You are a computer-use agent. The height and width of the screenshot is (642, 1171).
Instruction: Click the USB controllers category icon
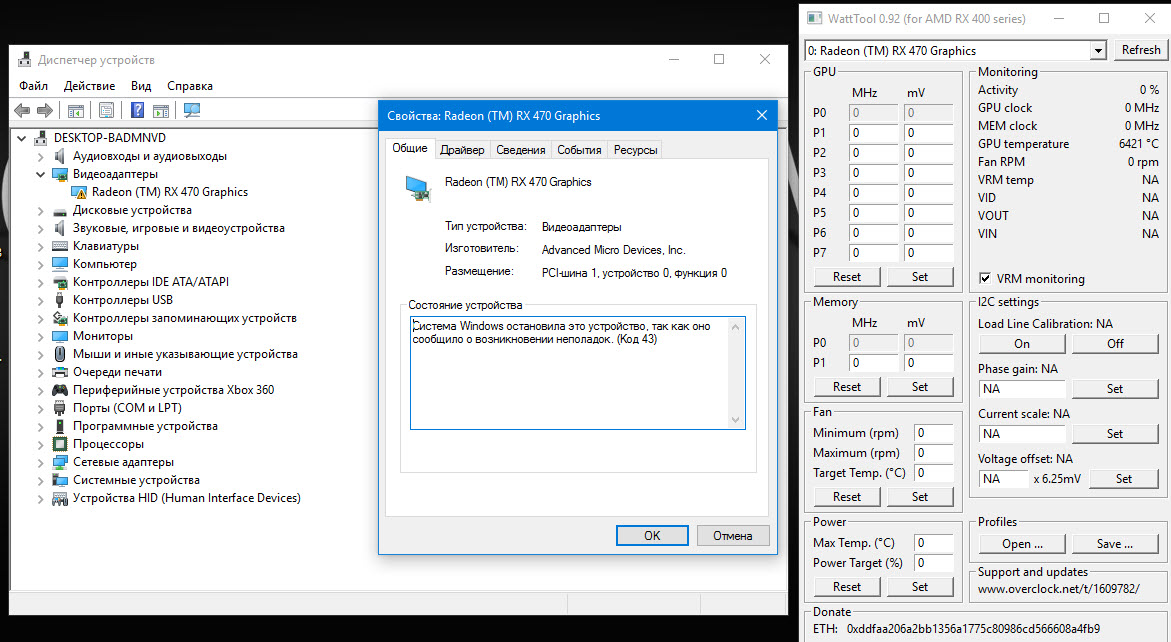pos(60,300)
